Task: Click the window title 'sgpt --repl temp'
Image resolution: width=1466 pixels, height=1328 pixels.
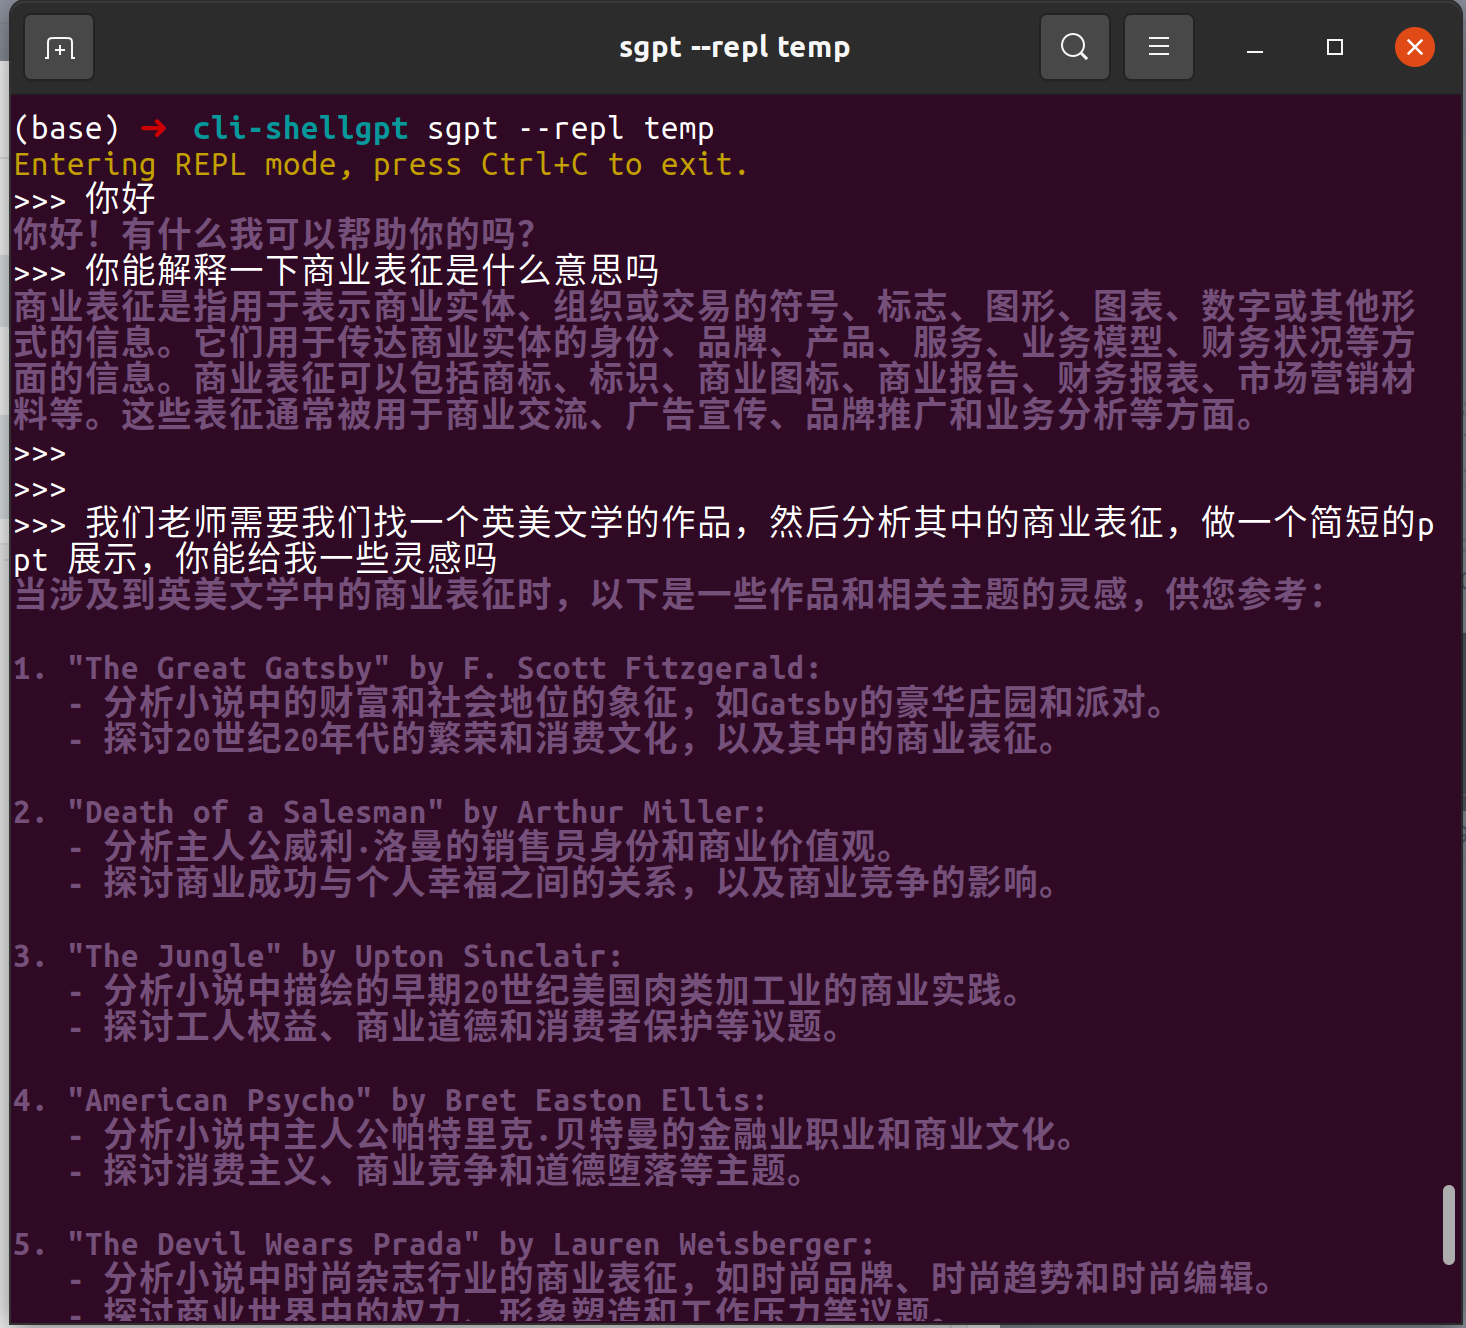Action: tap(734, 47)
